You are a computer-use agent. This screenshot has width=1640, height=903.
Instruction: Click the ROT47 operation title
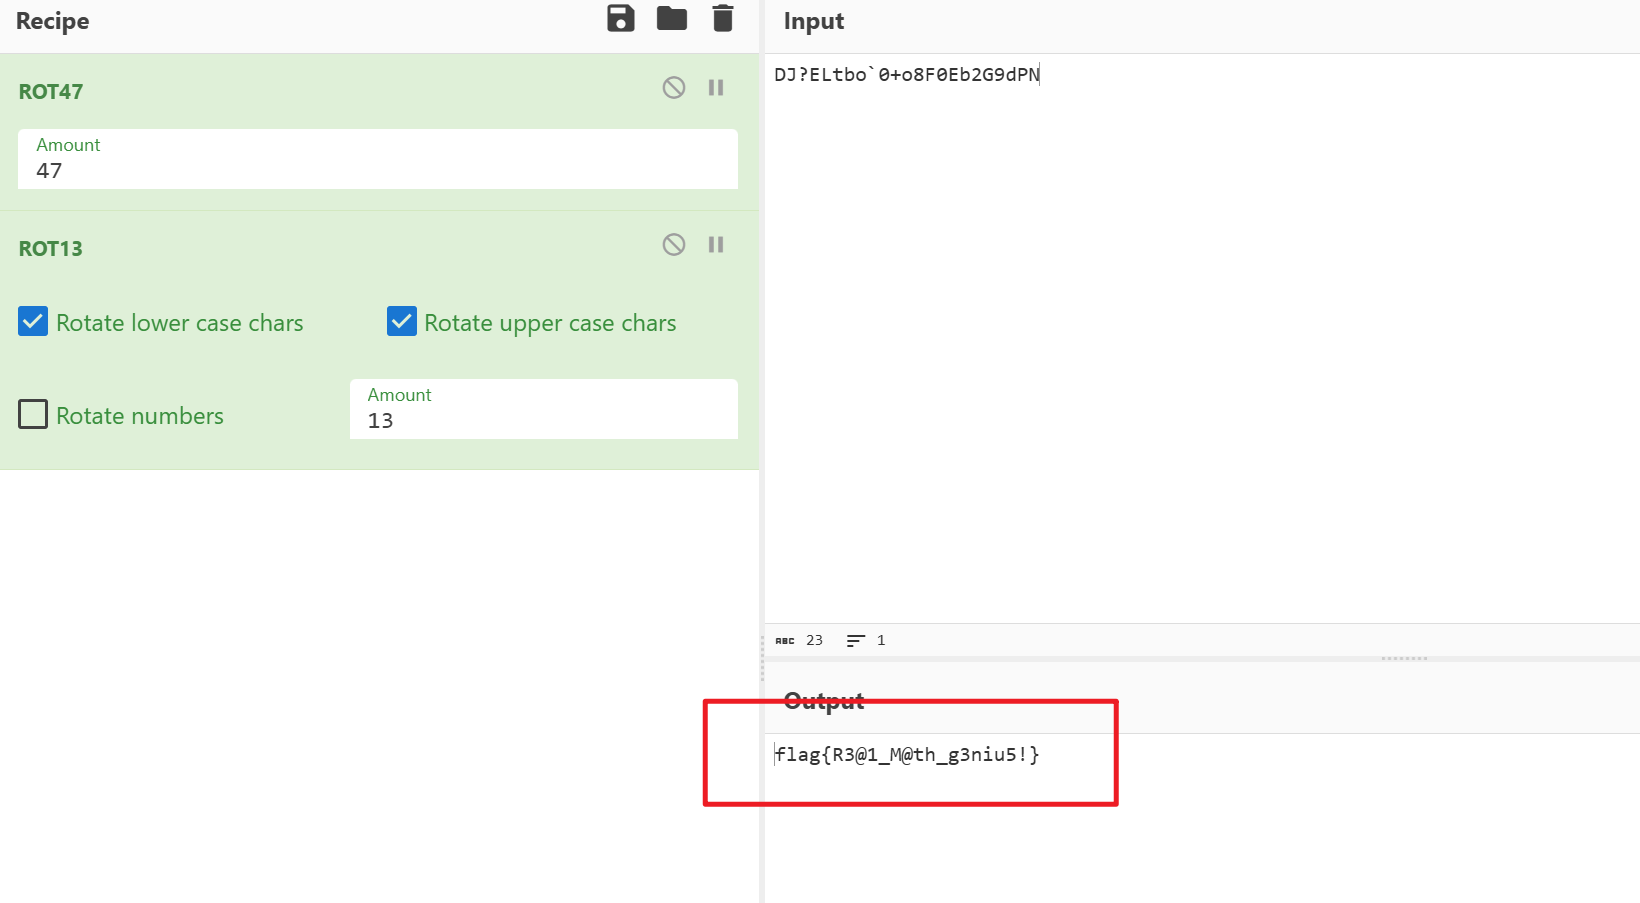pyautogui.click(x=51, y=92)
